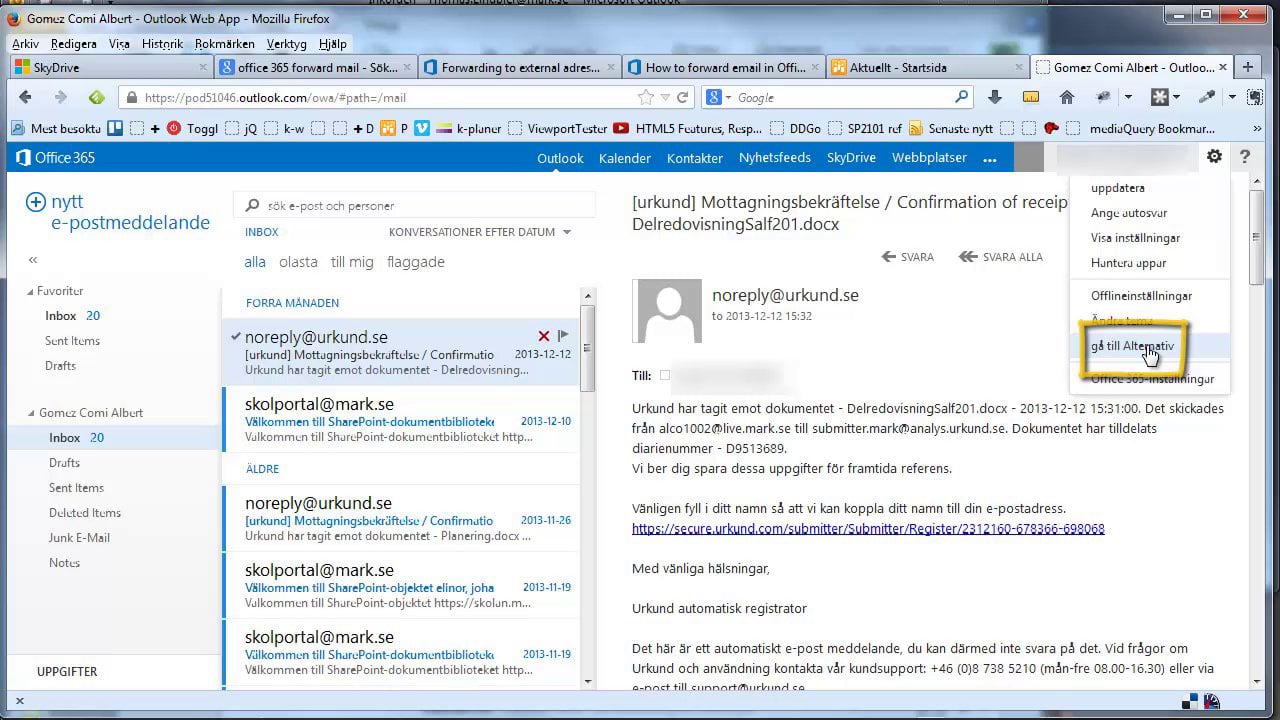Select Visa inställningar in settings menu
Screen dimensions: 1280x720
(x=1135, y=238)
